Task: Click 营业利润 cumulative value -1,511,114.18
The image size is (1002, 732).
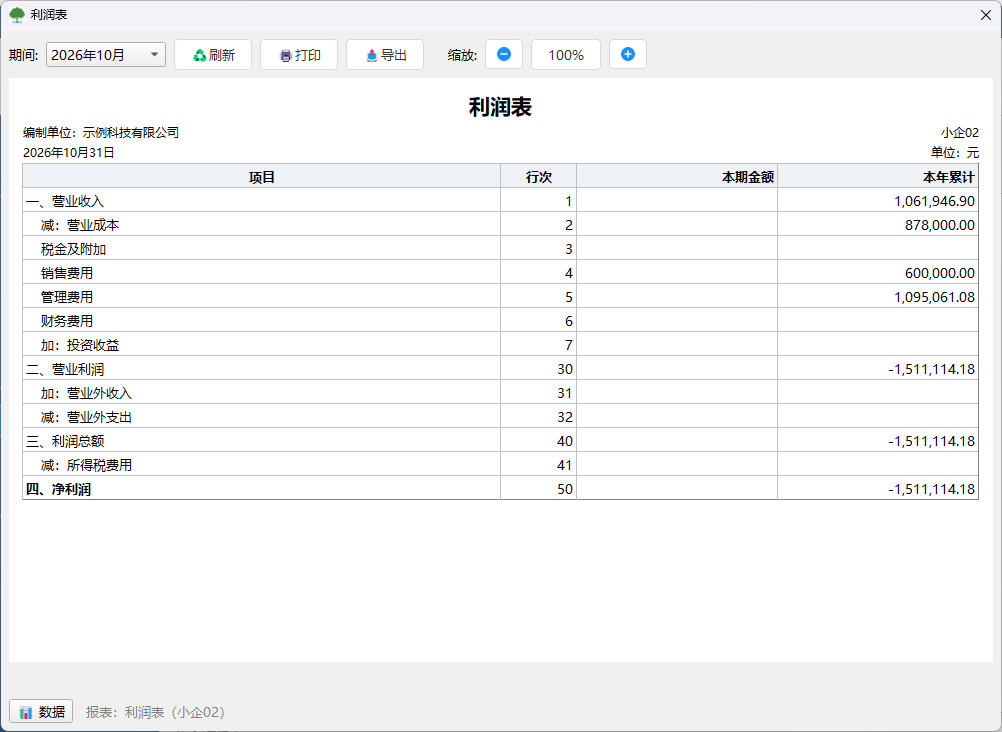Action: click(932, 369)
